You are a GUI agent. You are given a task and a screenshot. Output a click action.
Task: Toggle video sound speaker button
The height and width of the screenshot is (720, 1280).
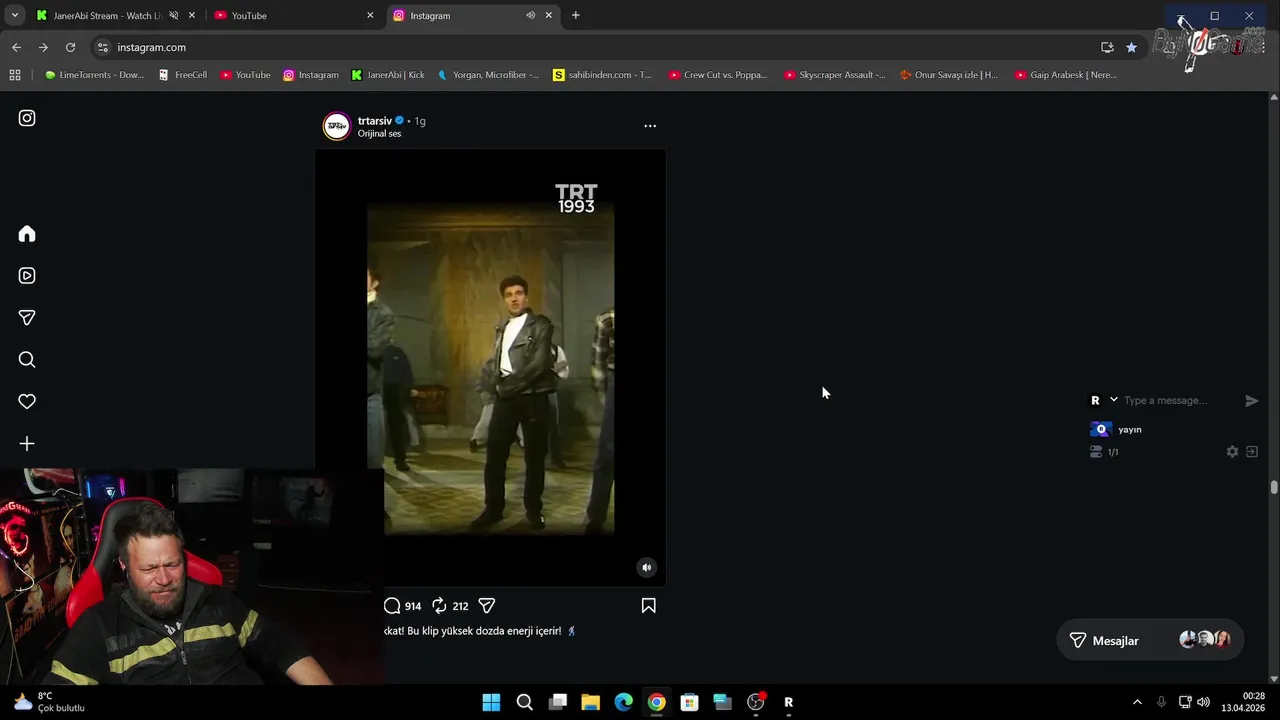(647, 567)
